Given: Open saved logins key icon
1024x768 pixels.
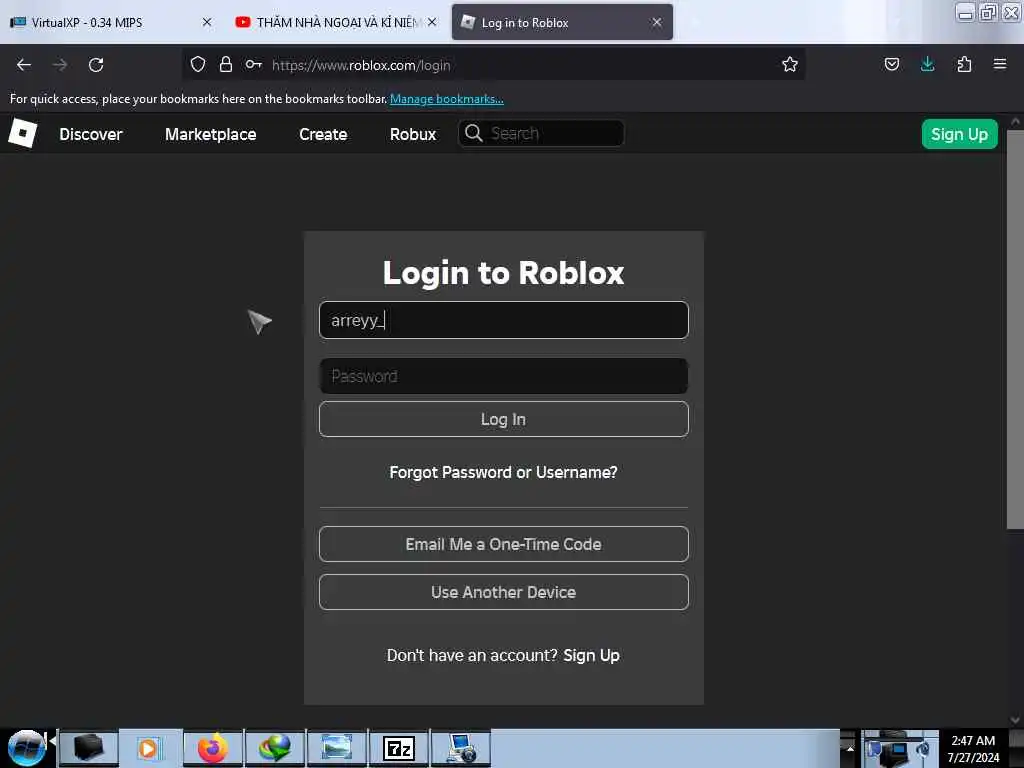Looking at the screenshot, I should (253, 64).
